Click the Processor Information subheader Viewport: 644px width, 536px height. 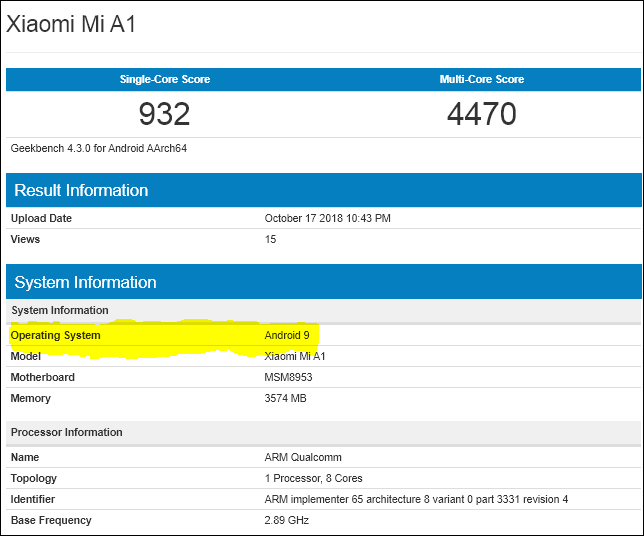pos(66,432)
